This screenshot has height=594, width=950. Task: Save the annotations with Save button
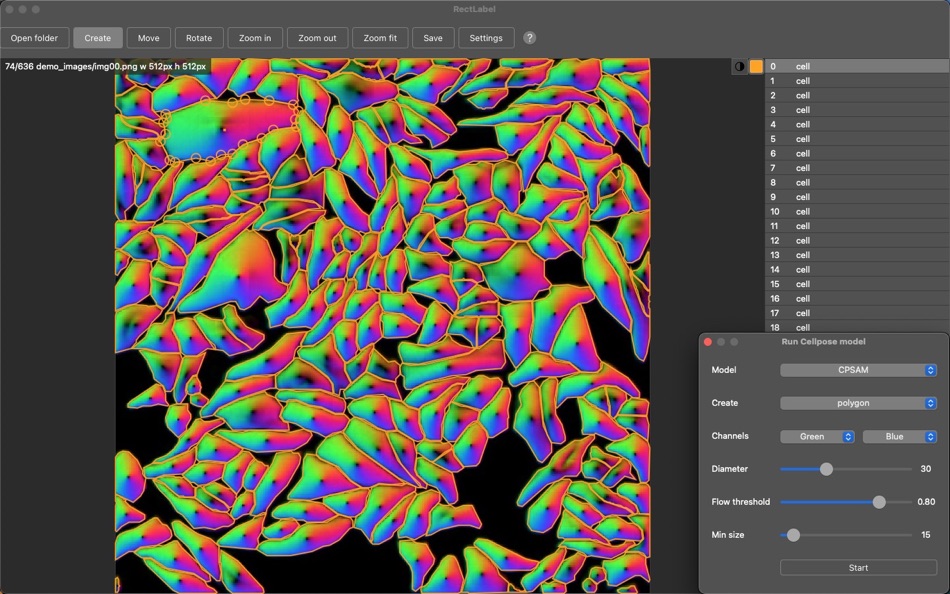(x=433, y=38)
